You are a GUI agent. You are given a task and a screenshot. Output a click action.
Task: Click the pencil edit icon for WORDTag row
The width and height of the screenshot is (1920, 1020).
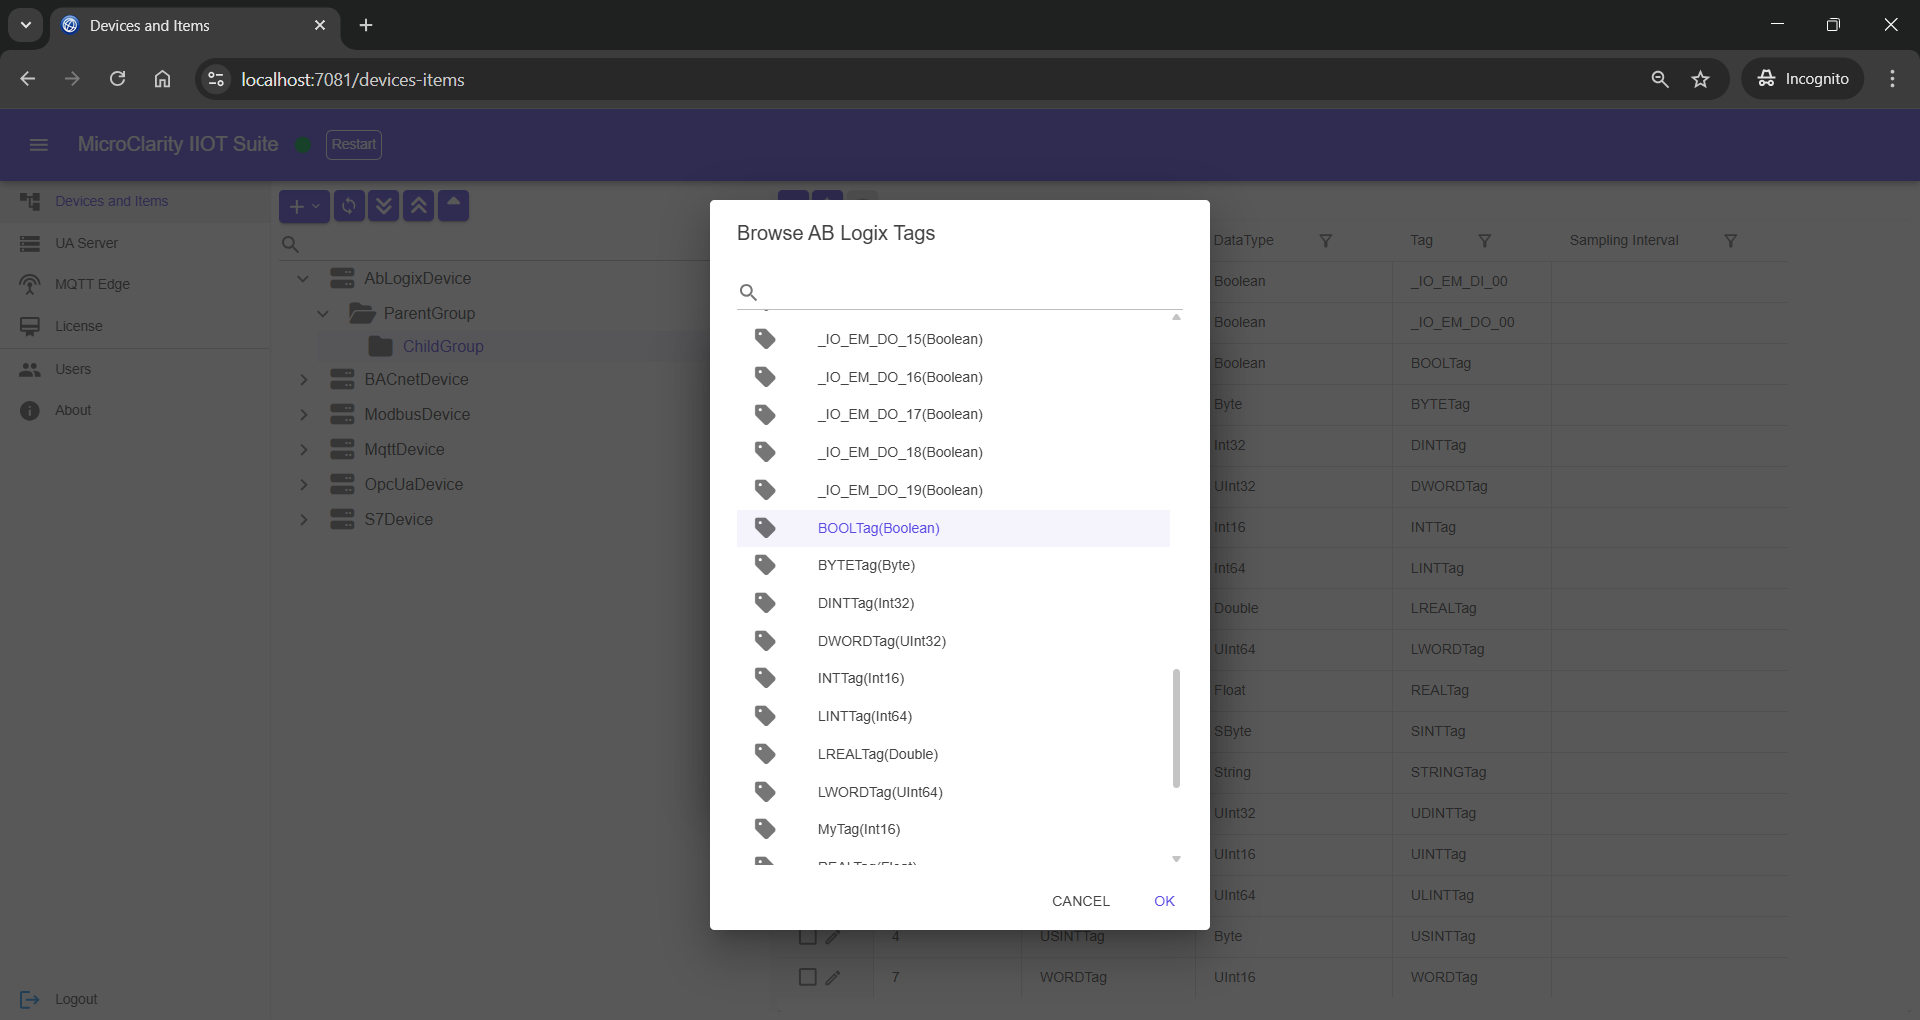tap(833, 977)
